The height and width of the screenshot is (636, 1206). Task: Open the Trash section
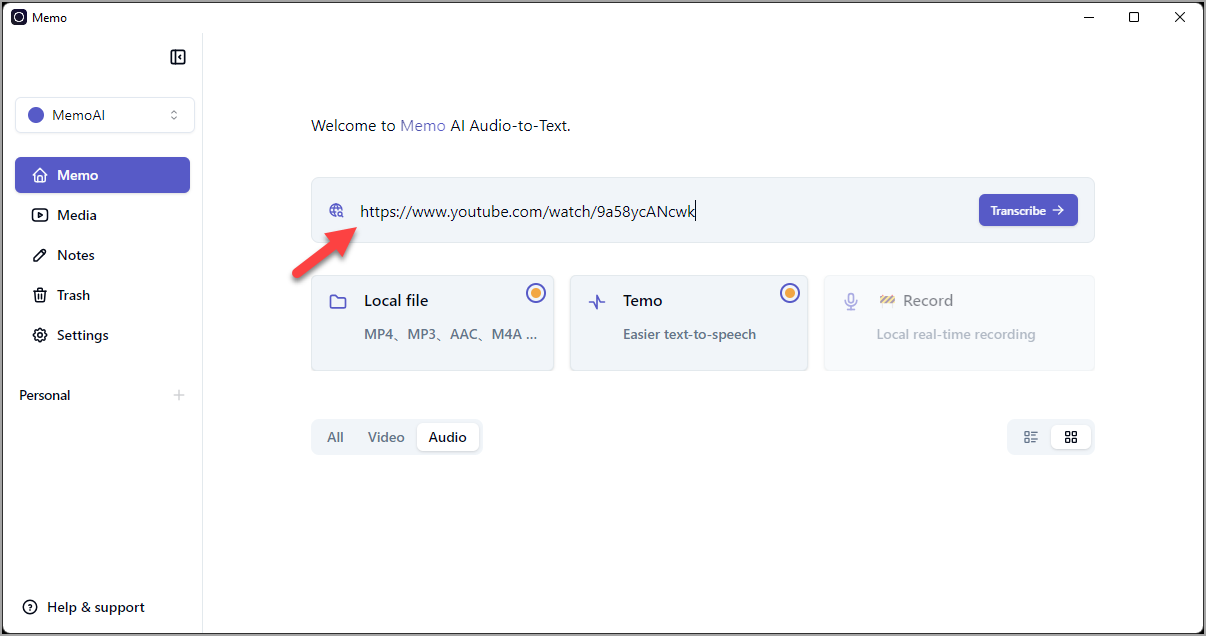(x=102, y=295)
